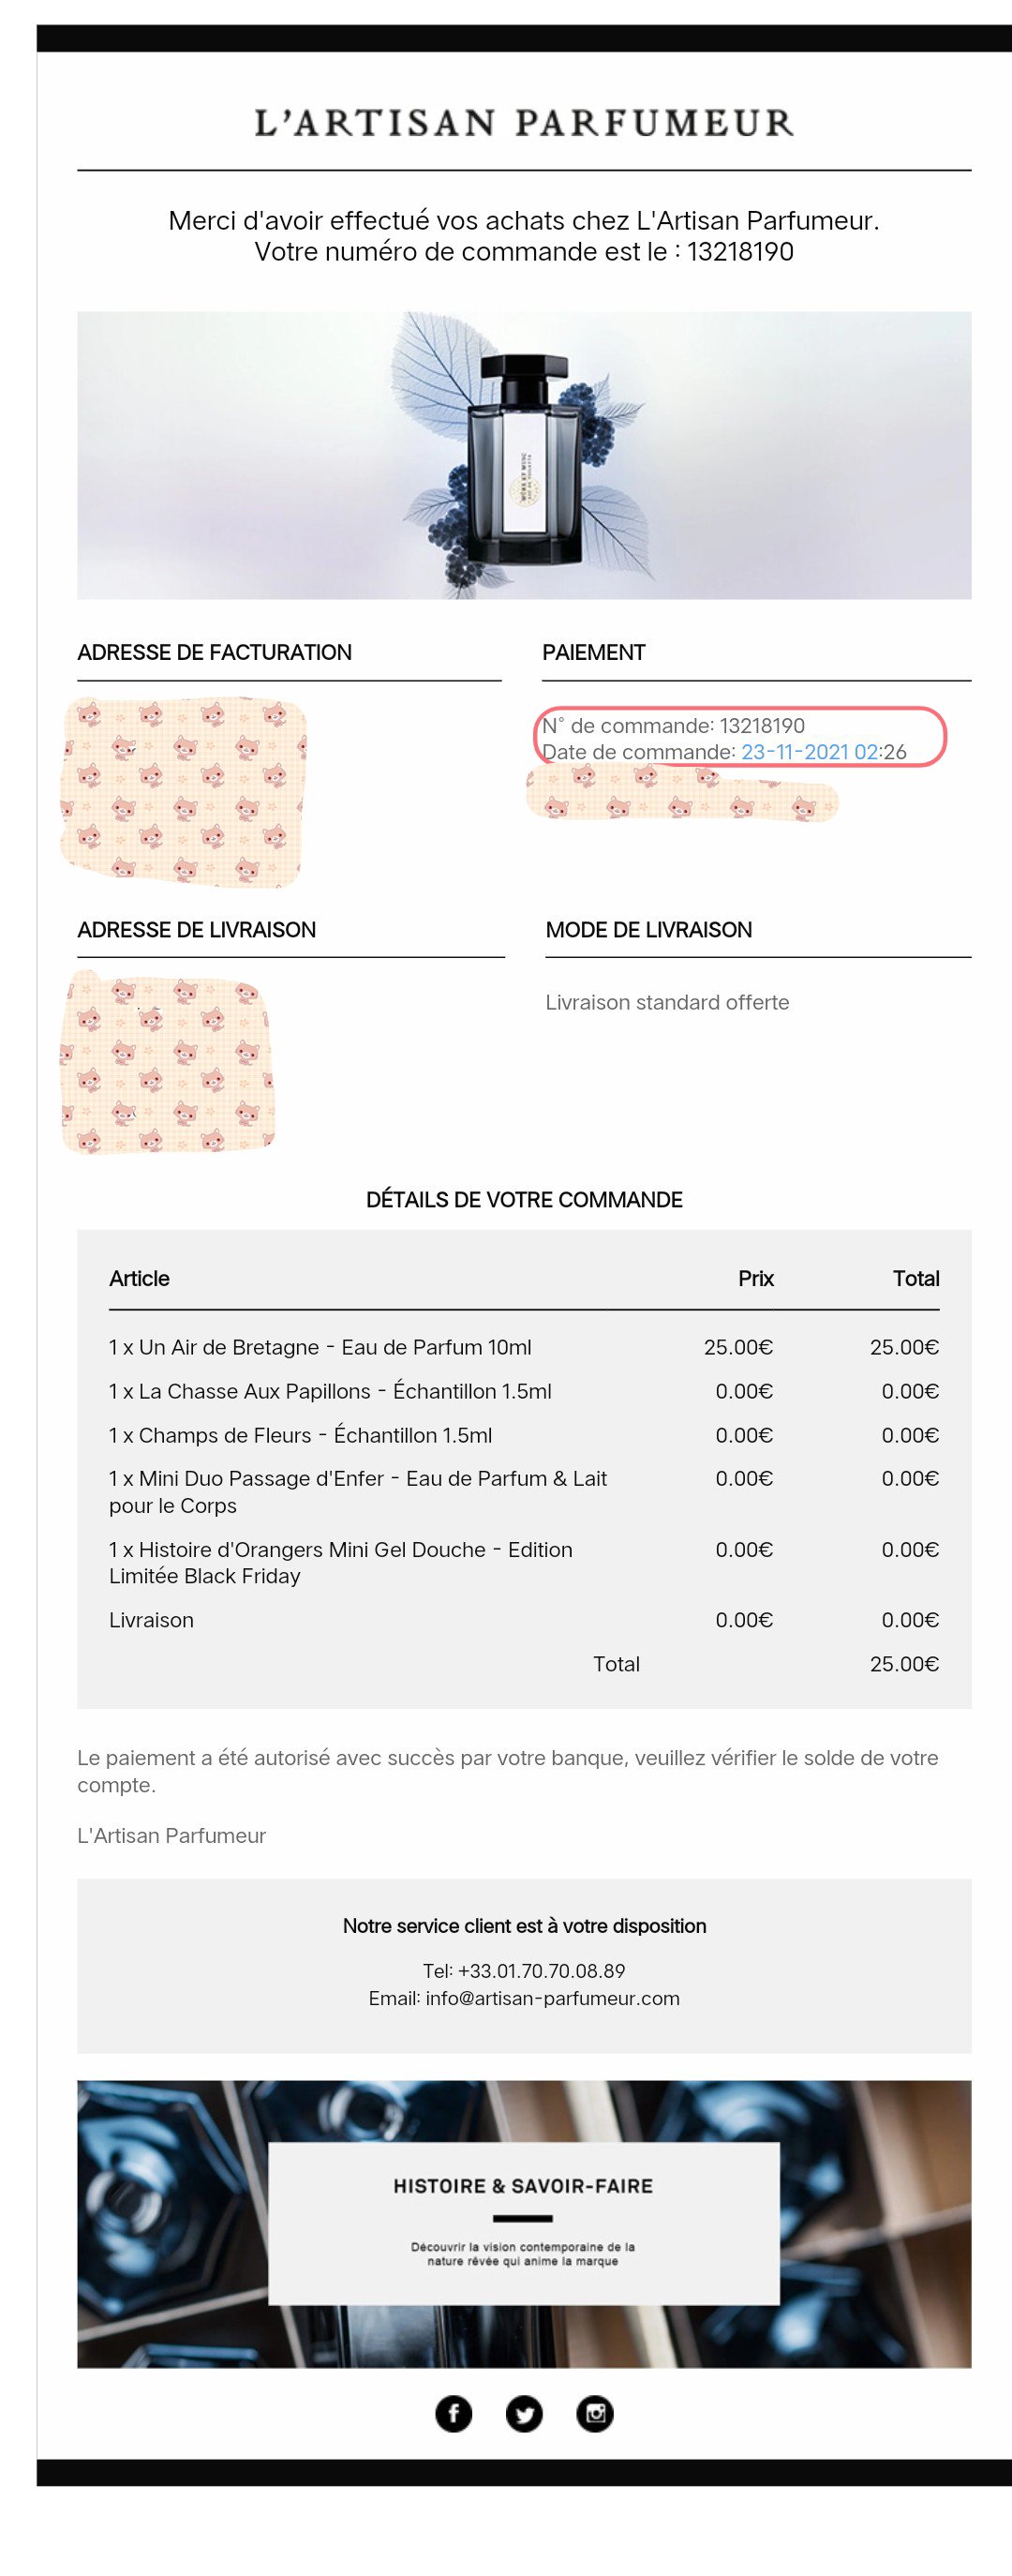Open the Histoire & Savoir-Faire banner

pyautogui.click(x=524, y=2223)
